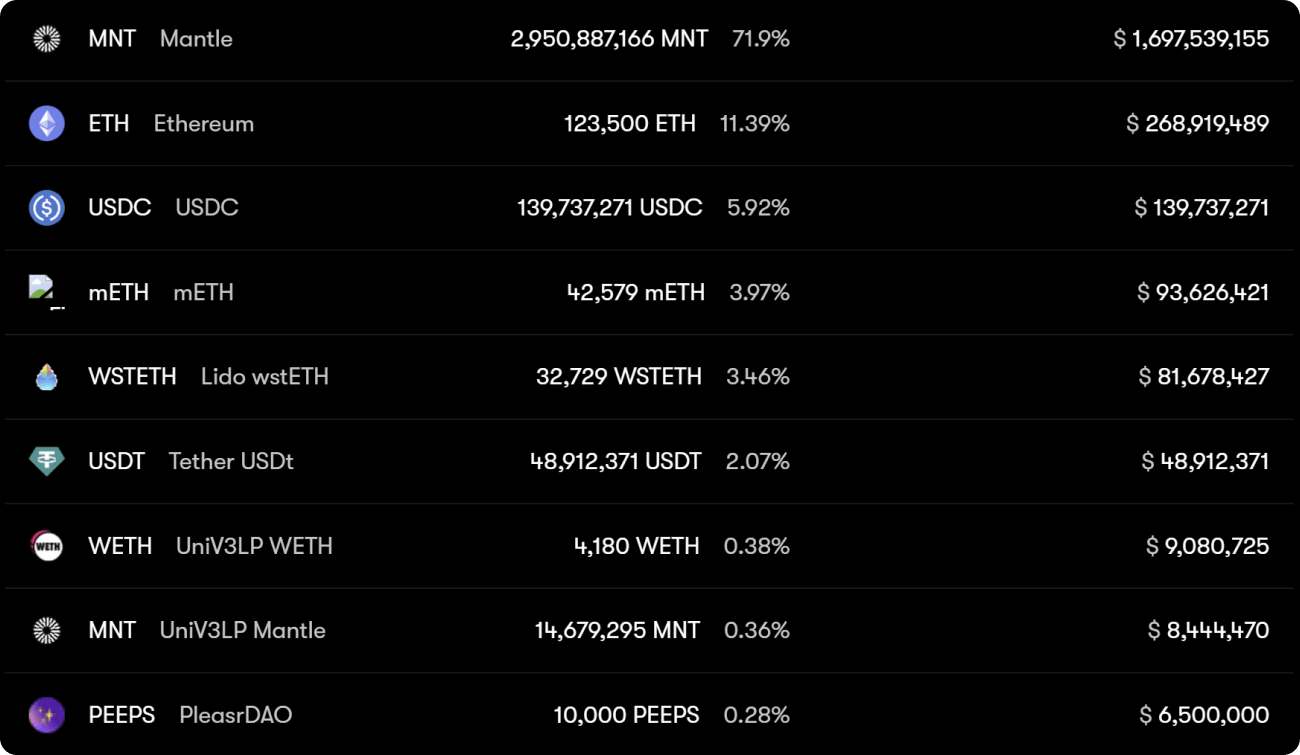This screenshot has height=755, width=1300.
Task: Click the Lido wstETH droplet icon
Action: 47,377
